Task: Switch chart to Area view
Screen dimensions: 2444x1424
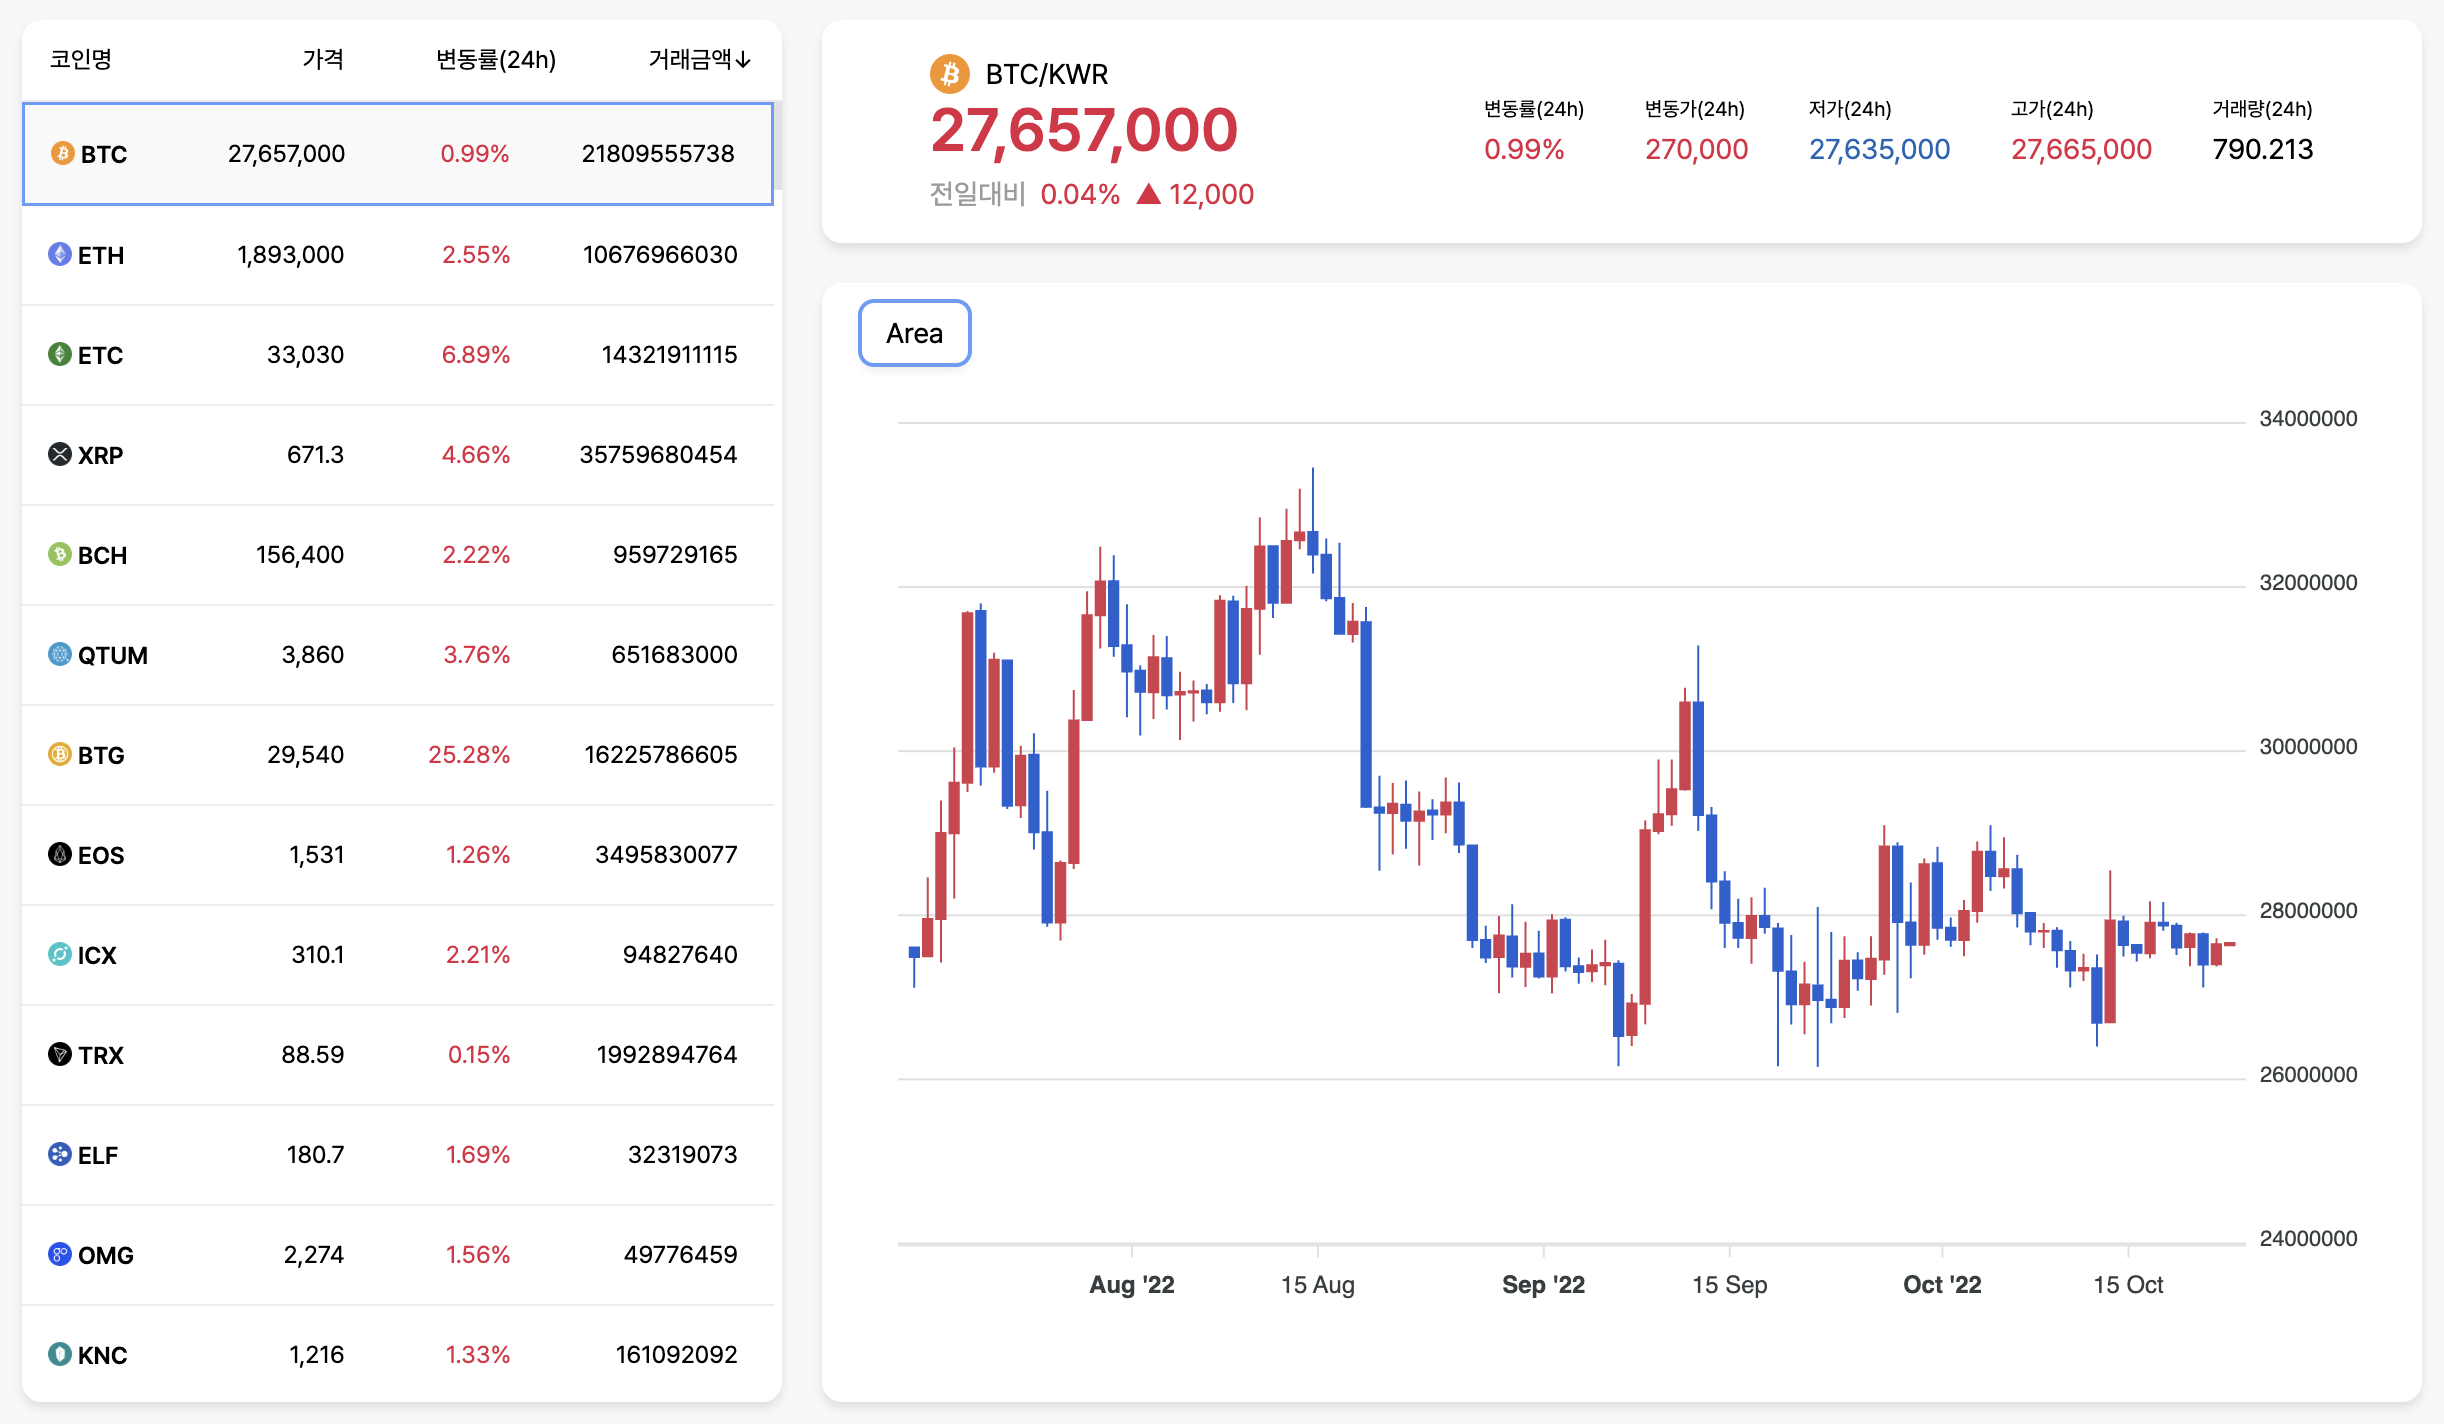Action: click(913, 333)
